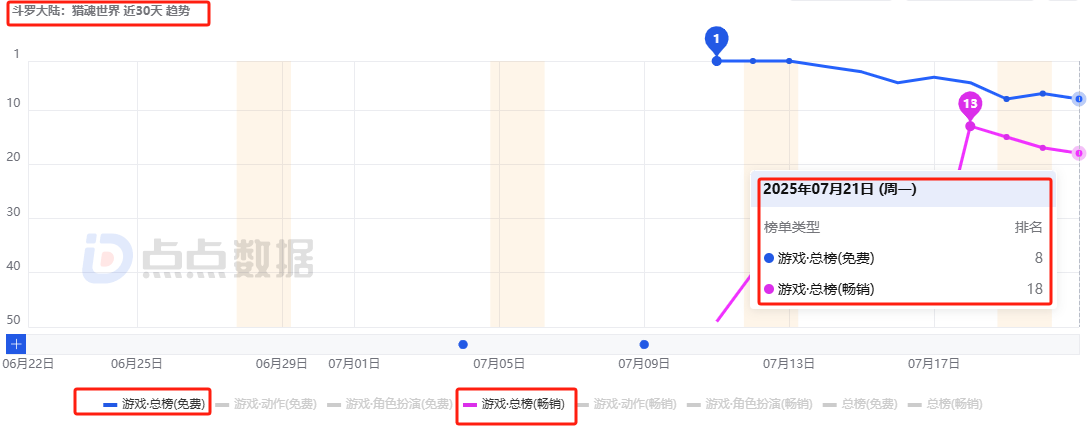Enable the 游戏·动作(畅销) legend series
The width and height of the screenshot is (1092, 427).
pyautogui.click(x=626, y=404)
